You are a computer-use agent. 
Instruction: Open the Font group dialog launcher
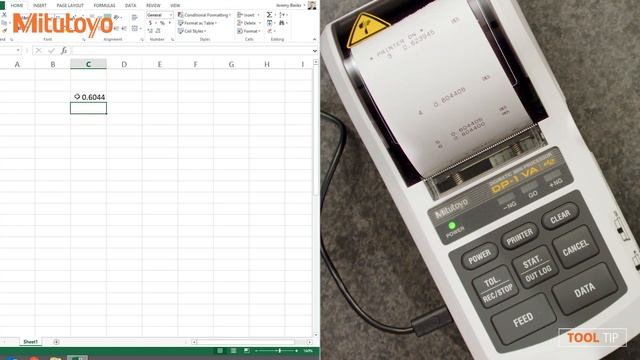click(84, 40)
